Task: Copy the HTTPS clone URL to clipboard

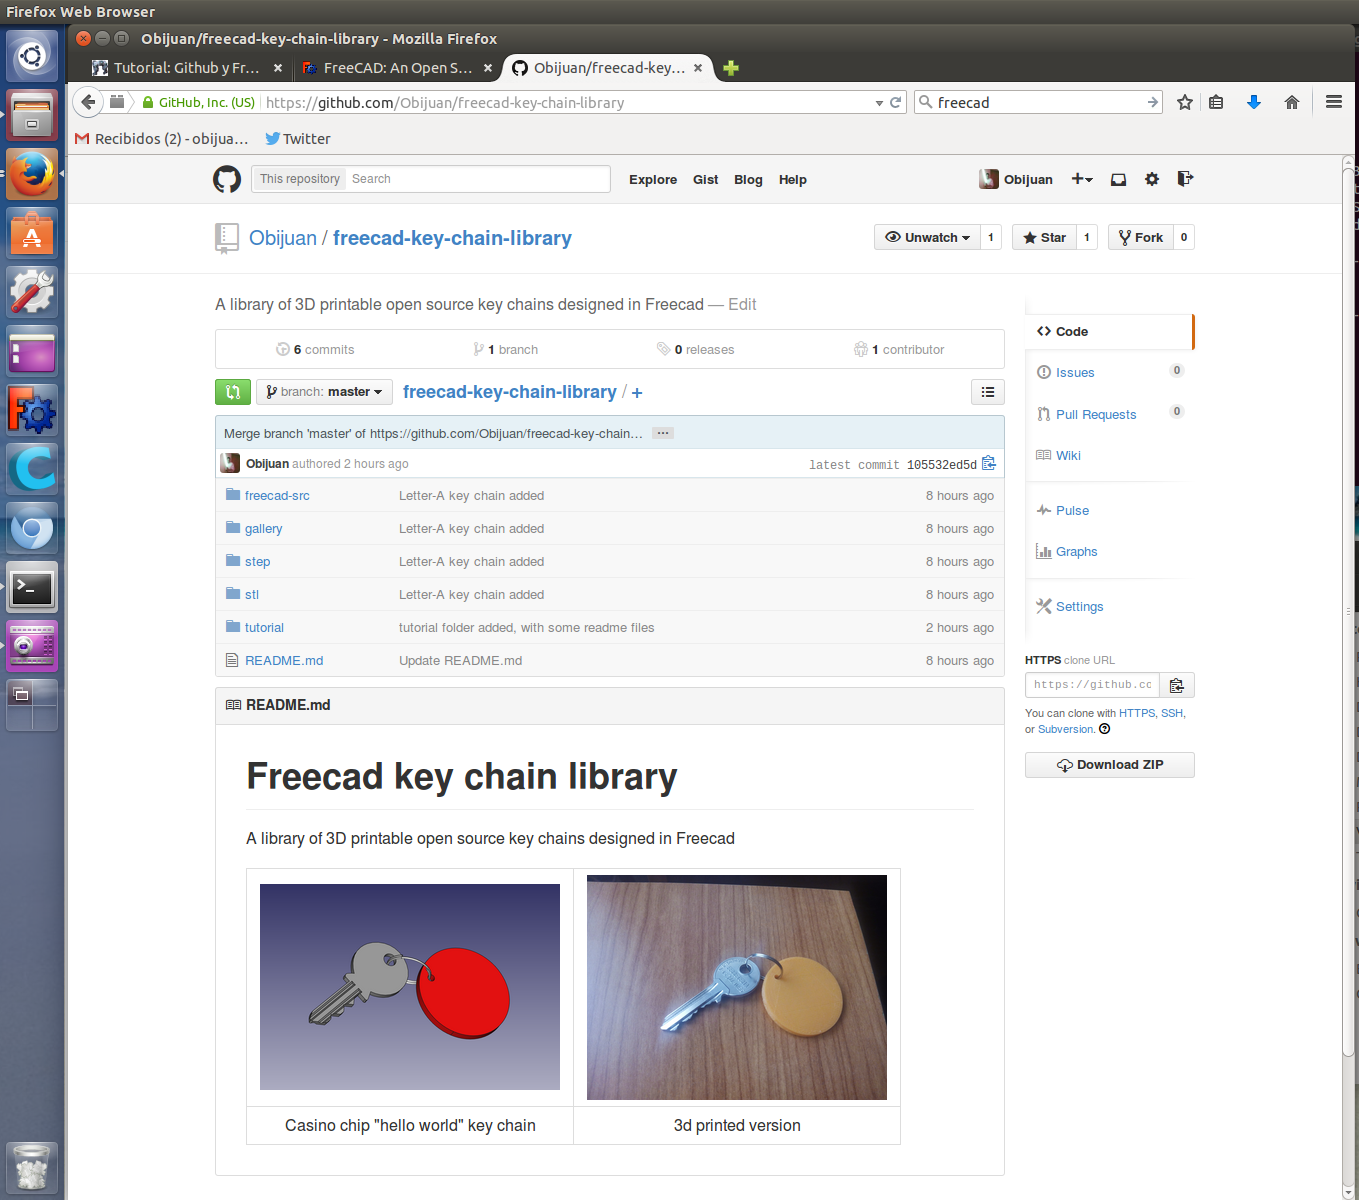Action: pos(1177,685)
